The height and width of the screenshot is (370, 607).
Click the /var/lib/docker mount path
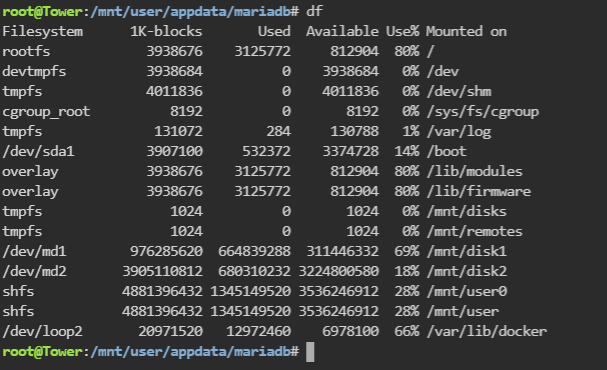pos(487,331)
